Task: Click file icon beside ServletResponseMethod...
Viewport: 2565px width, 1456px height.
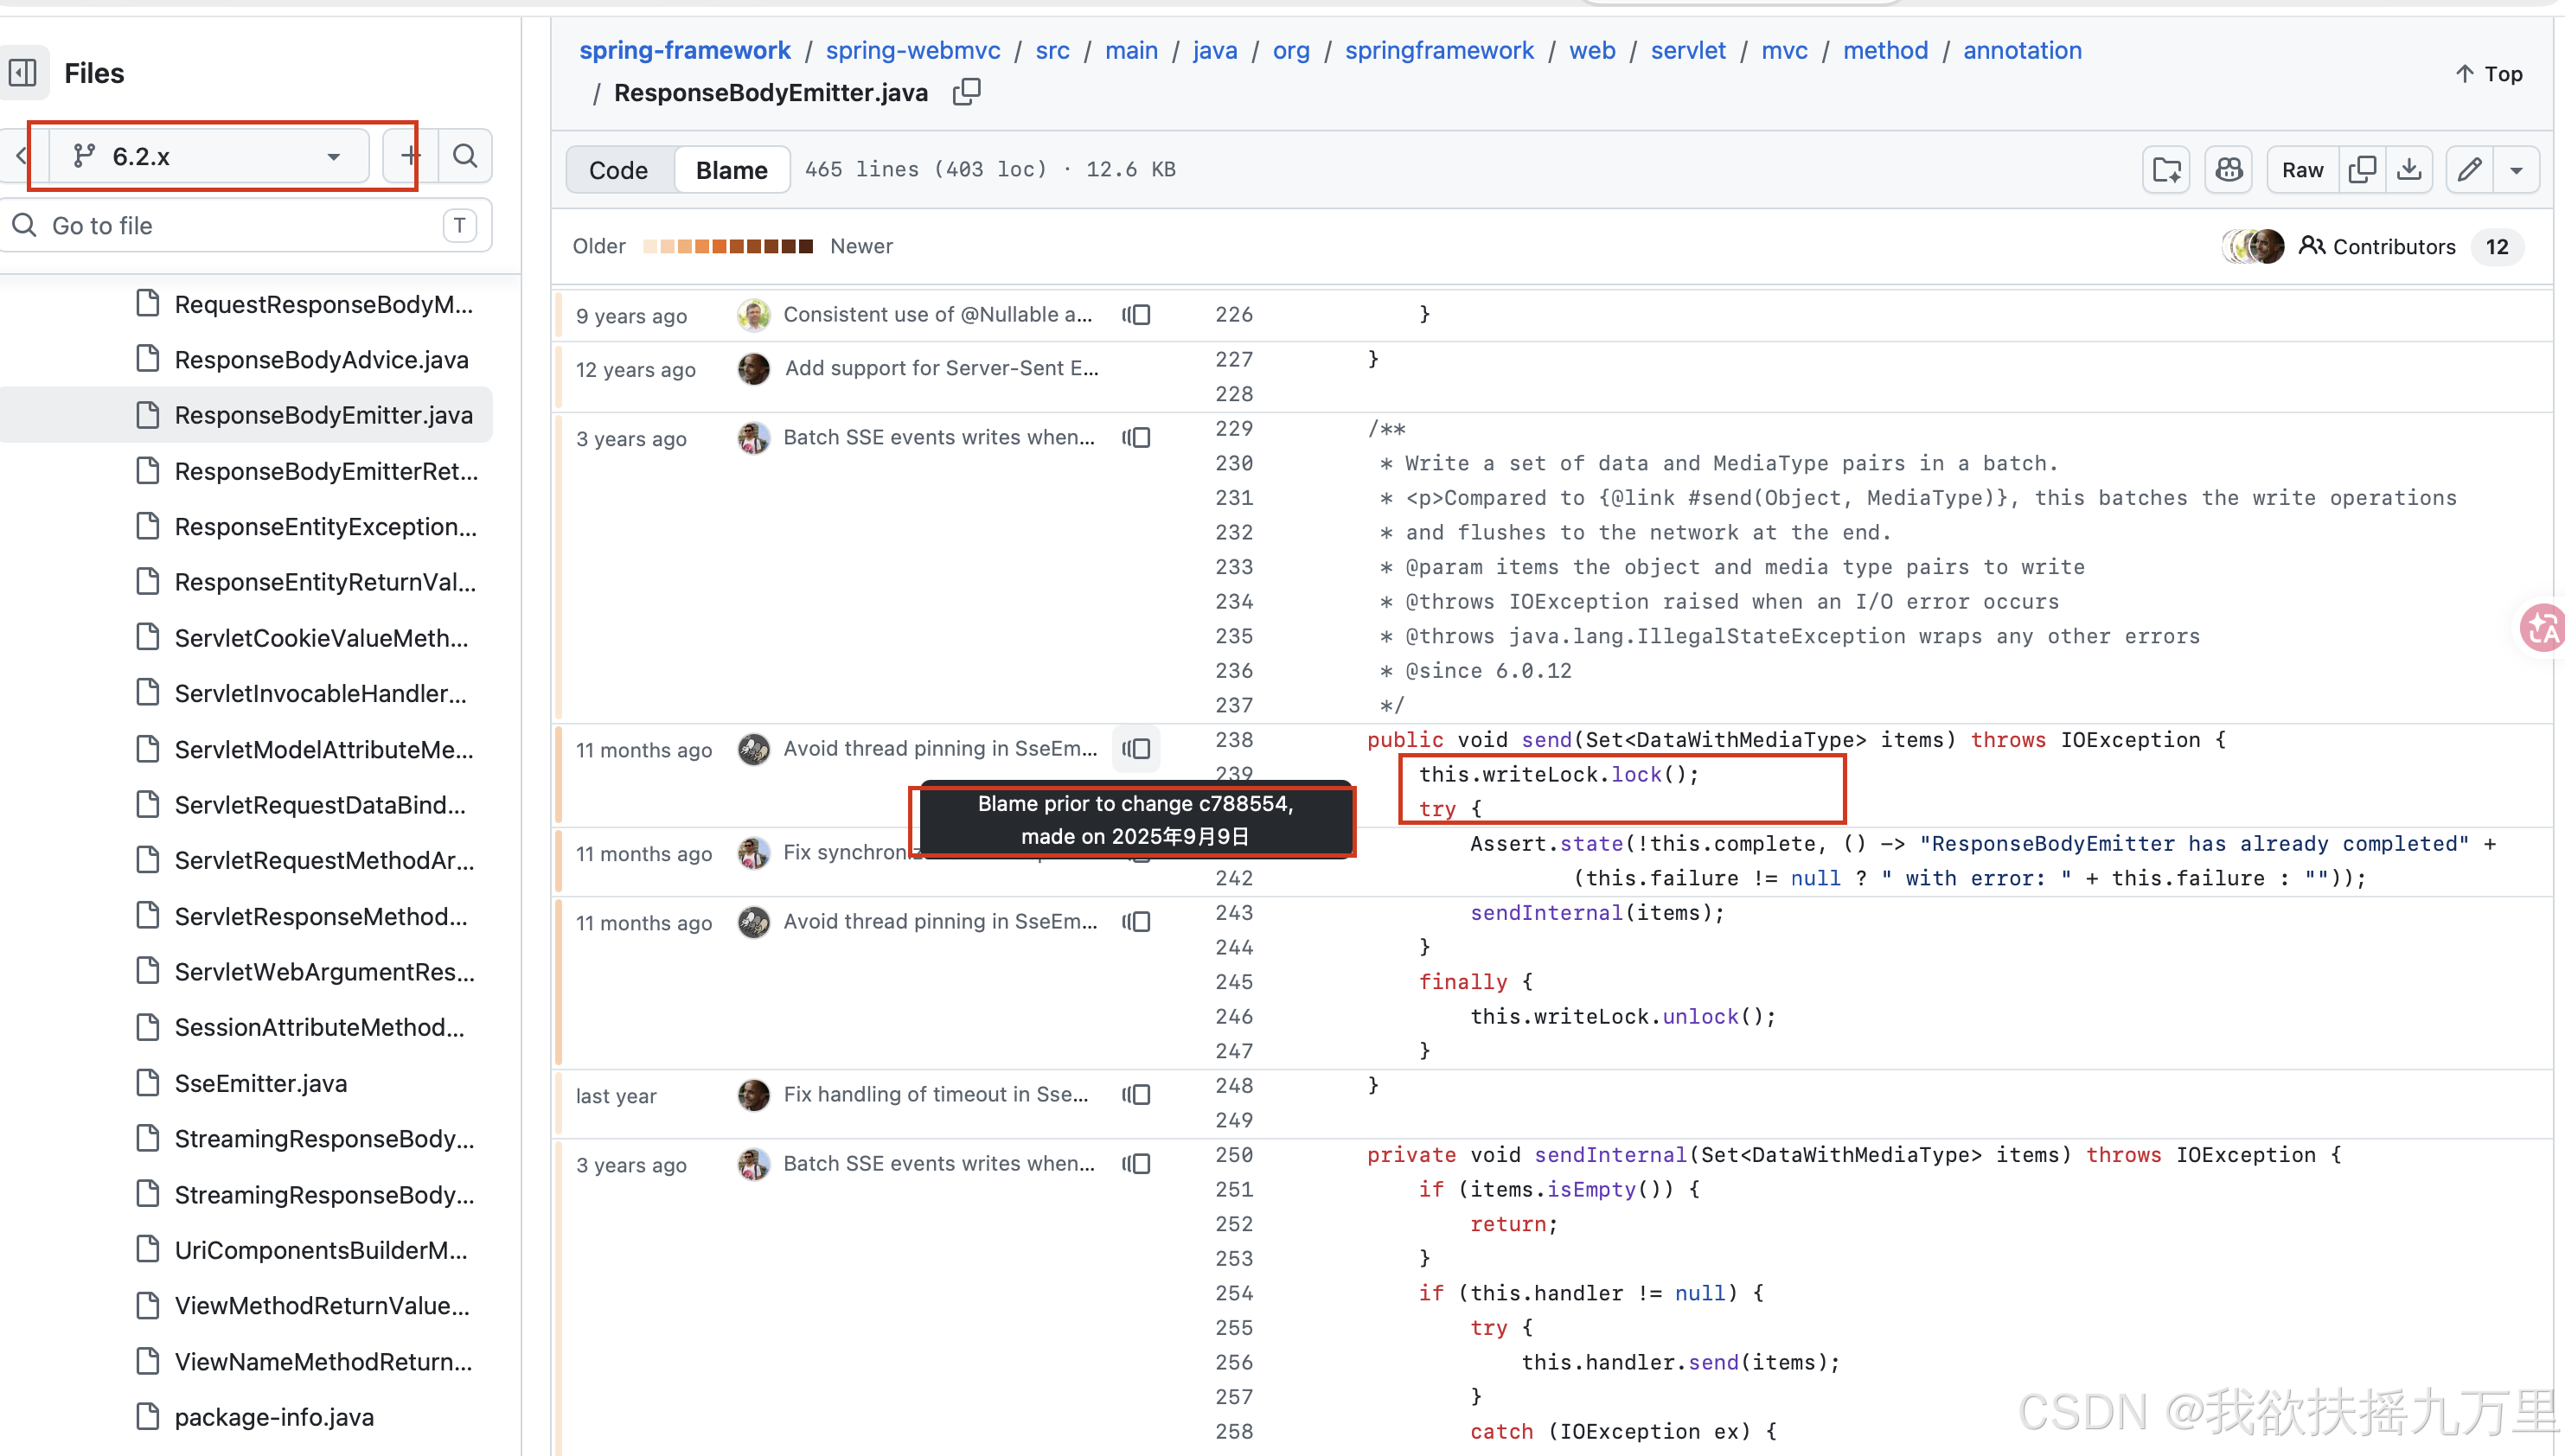Action: click(148, 916)
